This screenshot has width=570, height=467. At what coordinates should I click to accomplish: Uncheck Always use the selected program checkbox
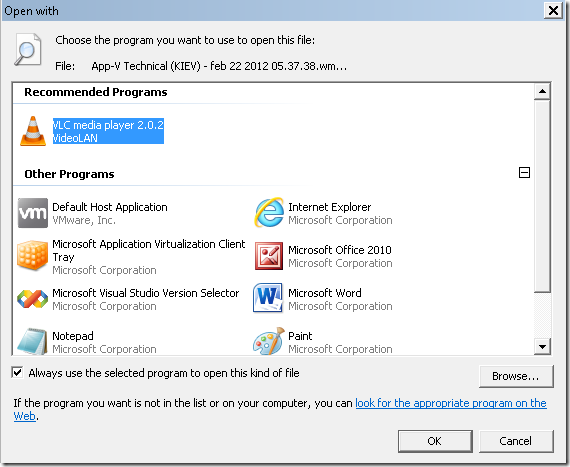(x=17, y=373)
